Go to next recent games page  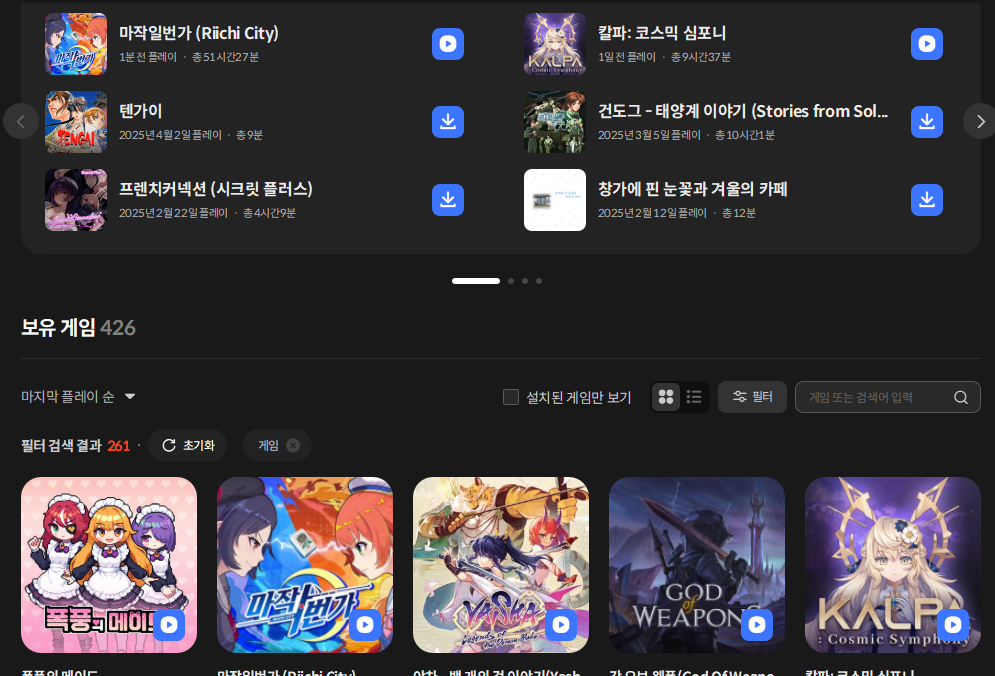[x=980, y=121]
